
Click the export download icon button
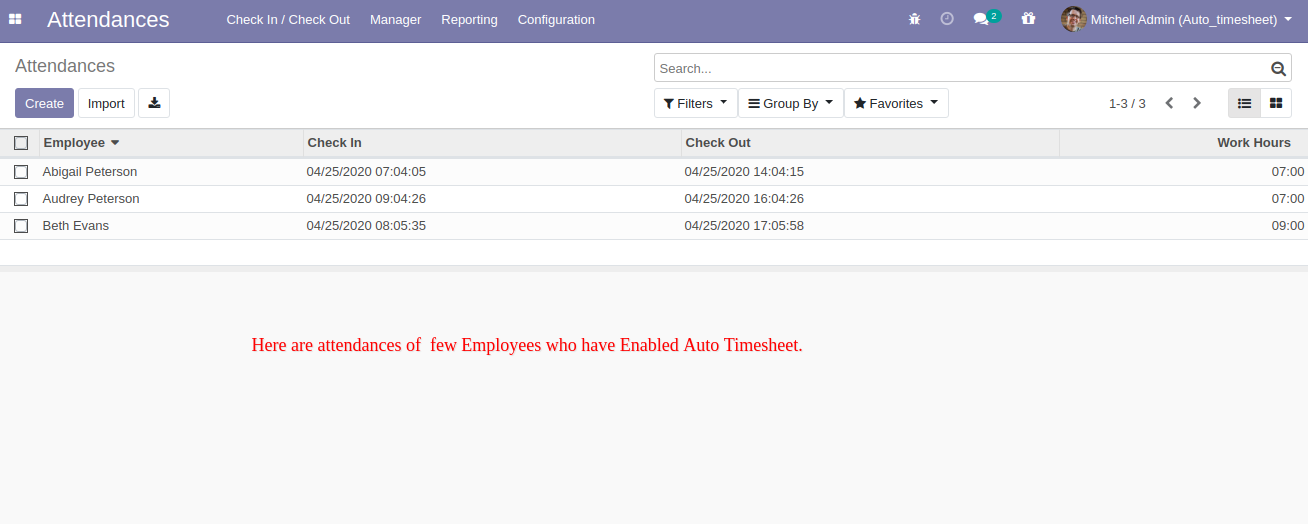point(154,103)
